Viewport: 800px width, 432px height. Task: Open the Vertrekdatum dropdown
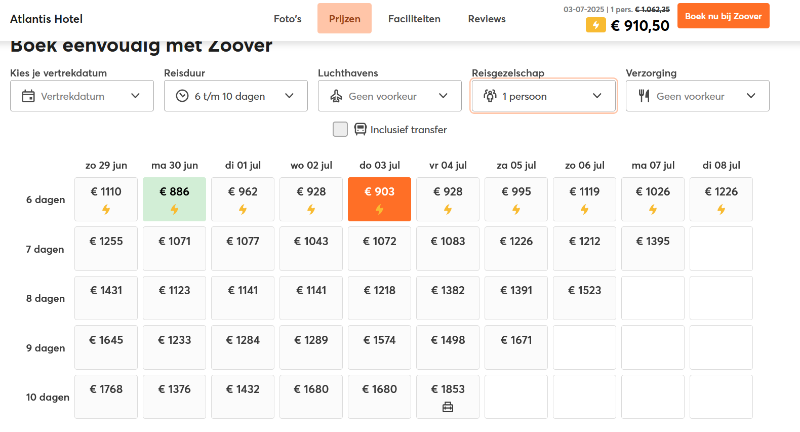pos(82,96)
